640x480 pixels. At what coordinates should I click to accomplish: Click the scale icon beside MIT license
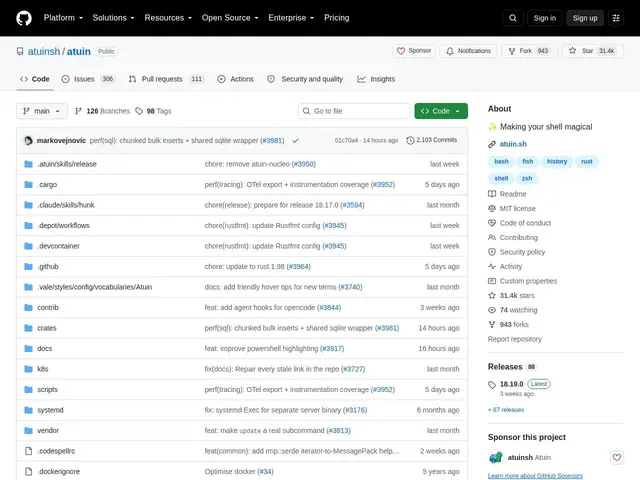click(x=492, y=208)
